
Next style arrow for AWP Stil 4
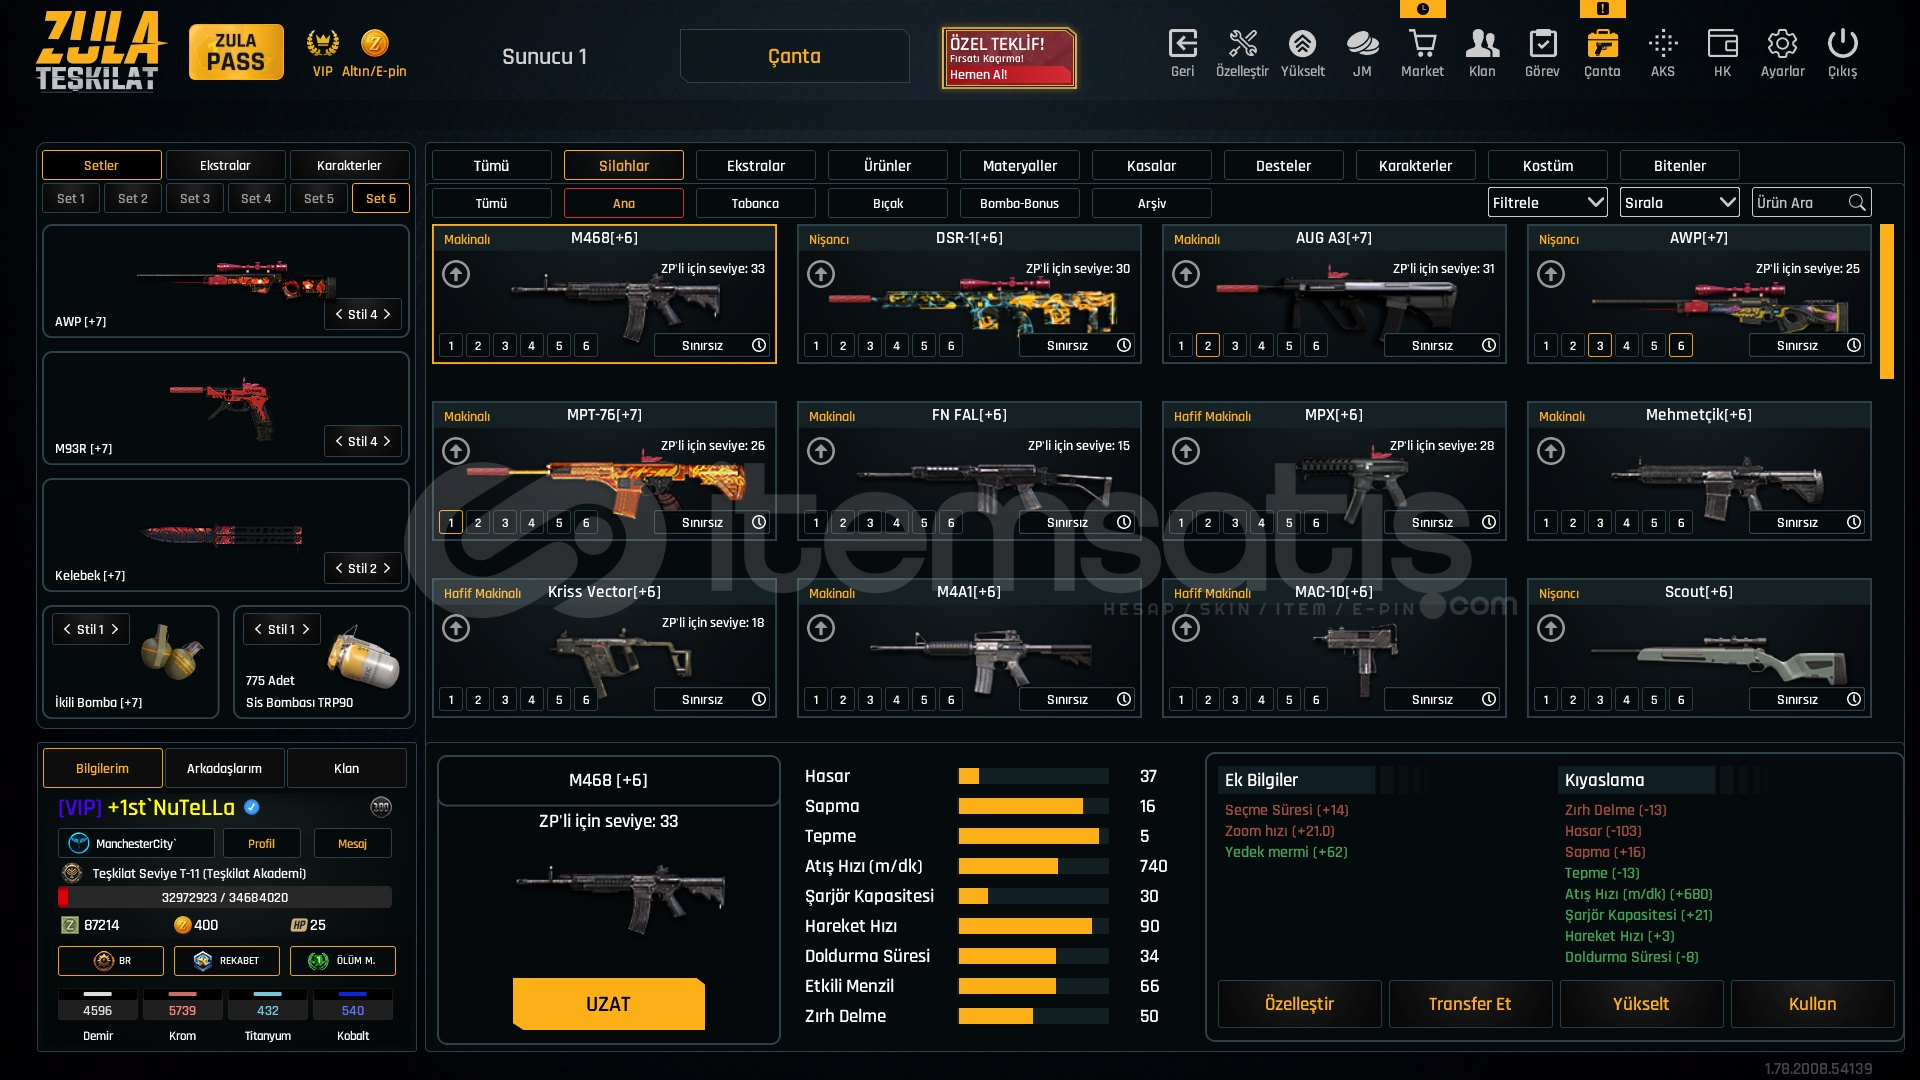(x=387, y=314)
